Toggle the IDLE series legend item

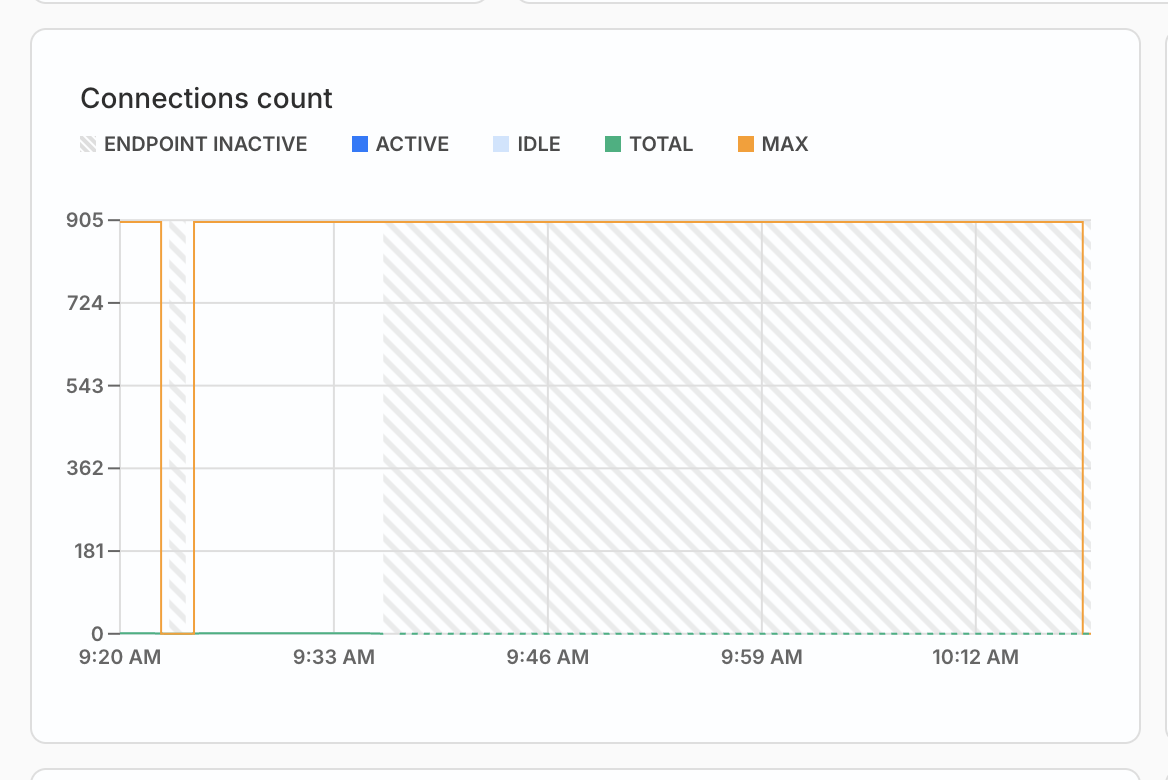[527, 144]
